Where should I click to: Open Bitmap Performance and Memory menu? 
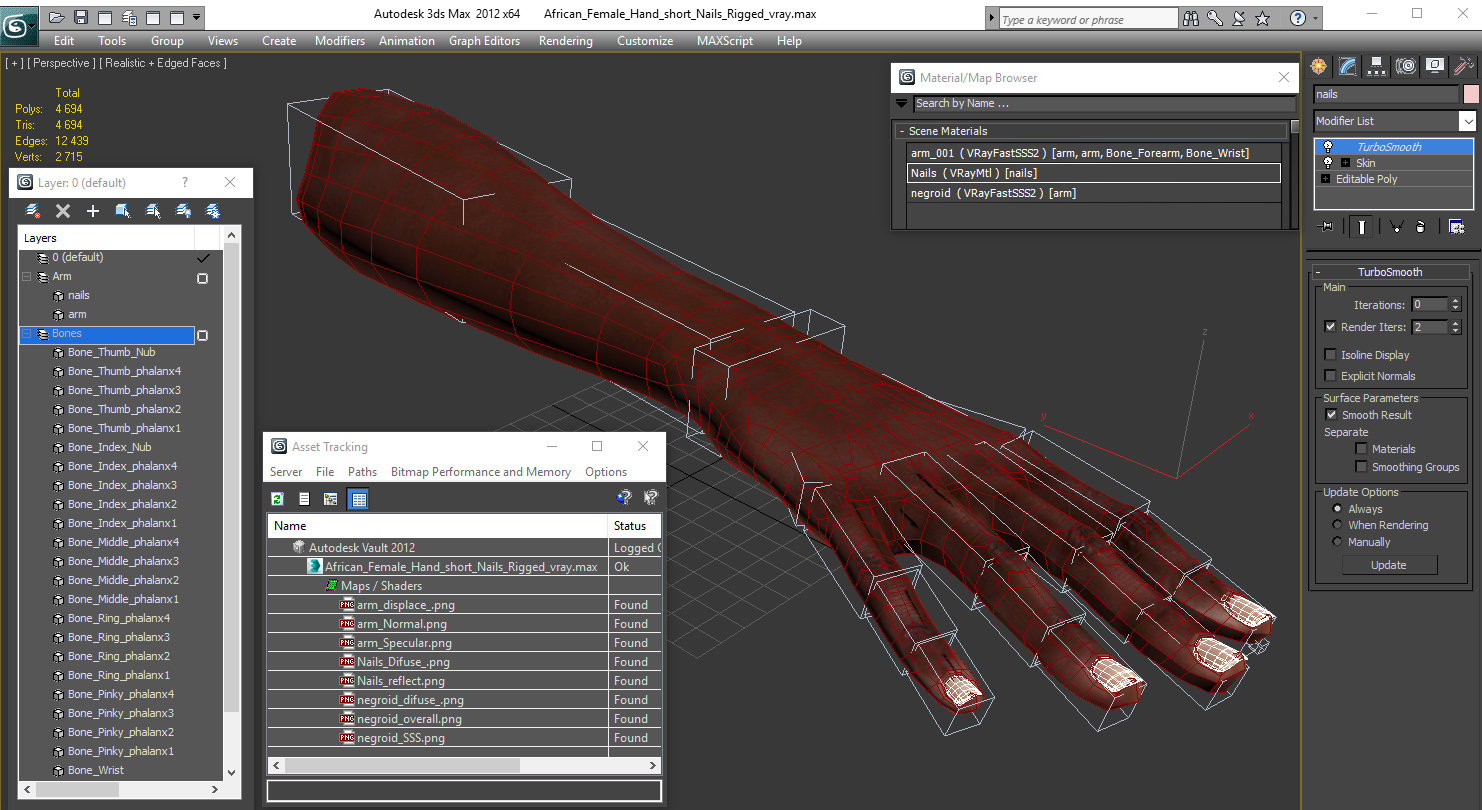(x=480, y=472)
